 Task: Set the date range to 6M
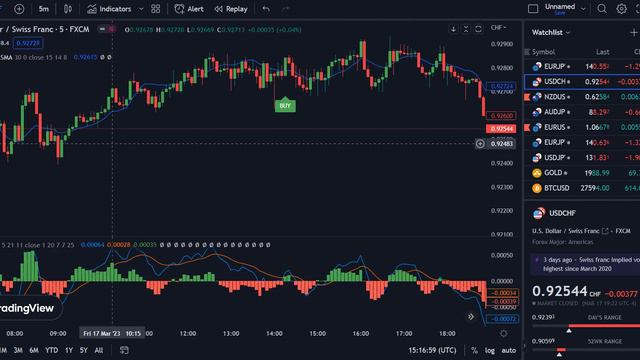[34, 350]
